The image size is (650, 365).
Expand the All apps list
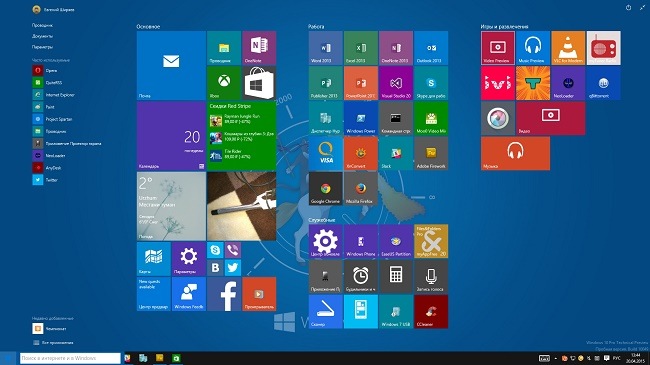53,343
